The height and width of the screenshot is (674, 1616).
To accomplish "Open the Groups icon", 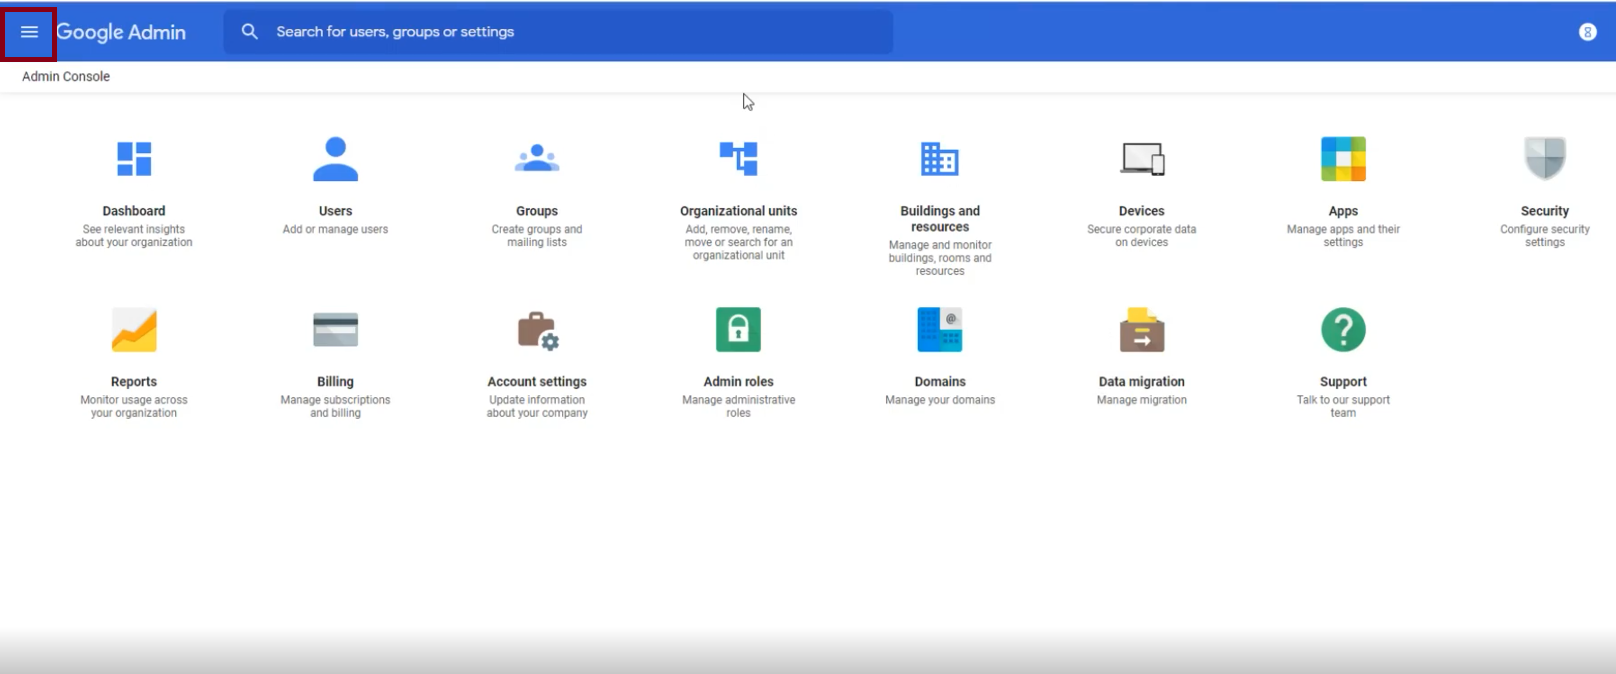I will (537, 158).
